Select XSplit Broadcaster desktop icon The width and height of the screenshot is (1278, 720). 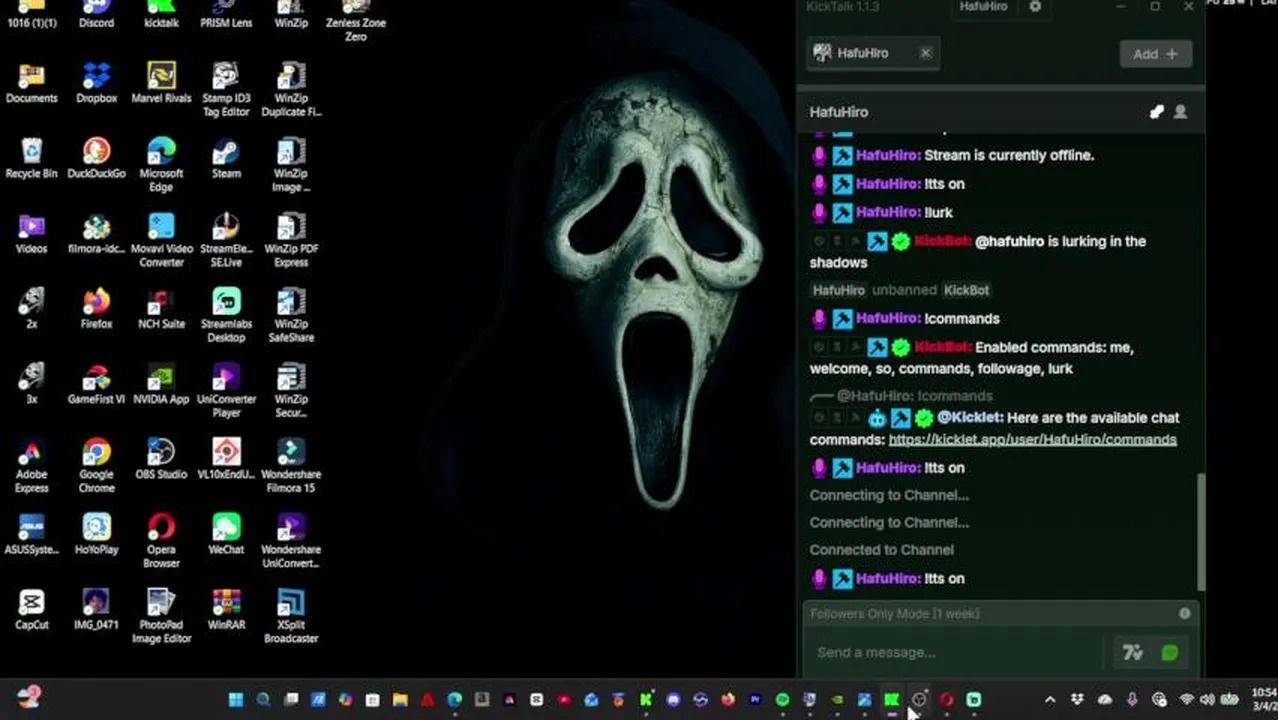click(291, 616)
